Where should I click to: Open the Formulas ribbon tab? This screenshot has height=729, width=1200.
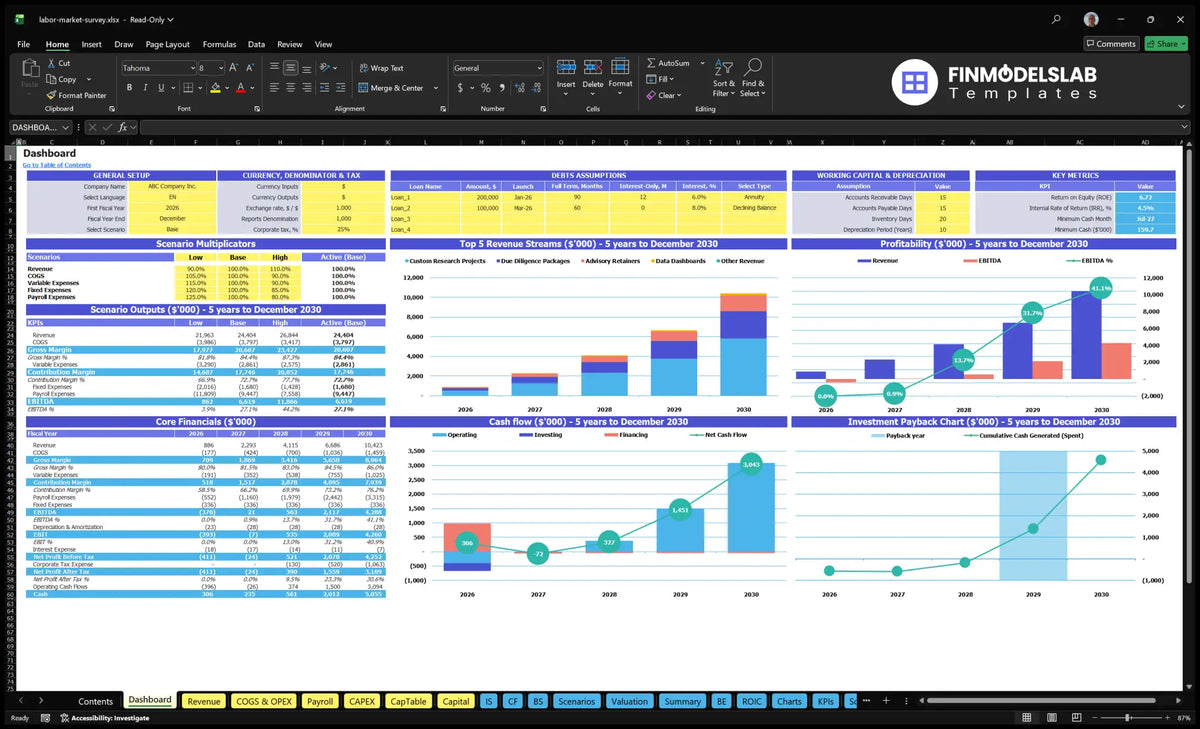(219, 44)
